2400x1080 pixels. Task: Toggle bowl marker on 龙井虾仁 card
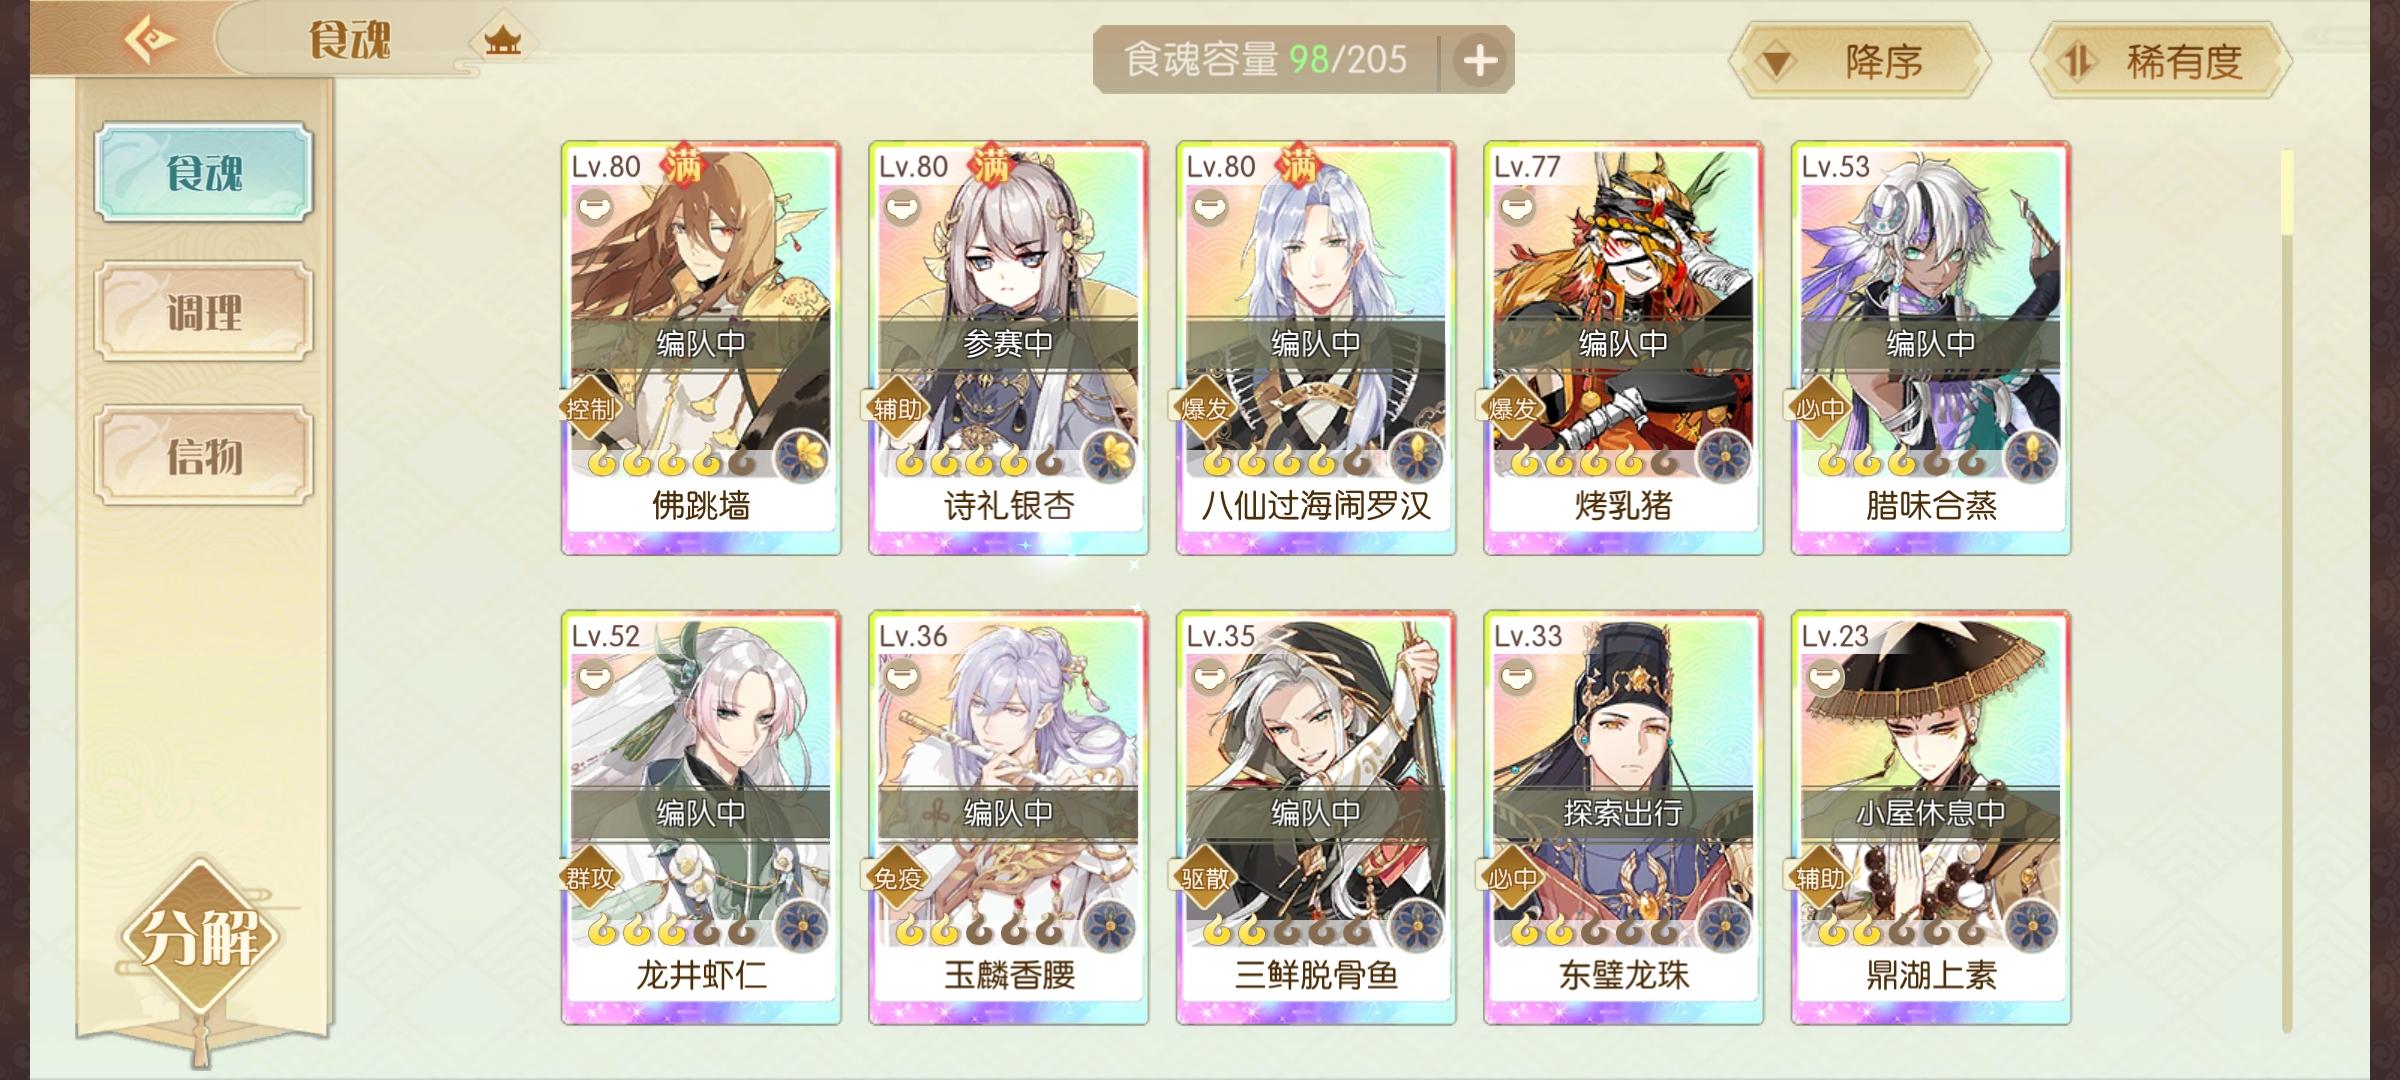click(594, 678)
